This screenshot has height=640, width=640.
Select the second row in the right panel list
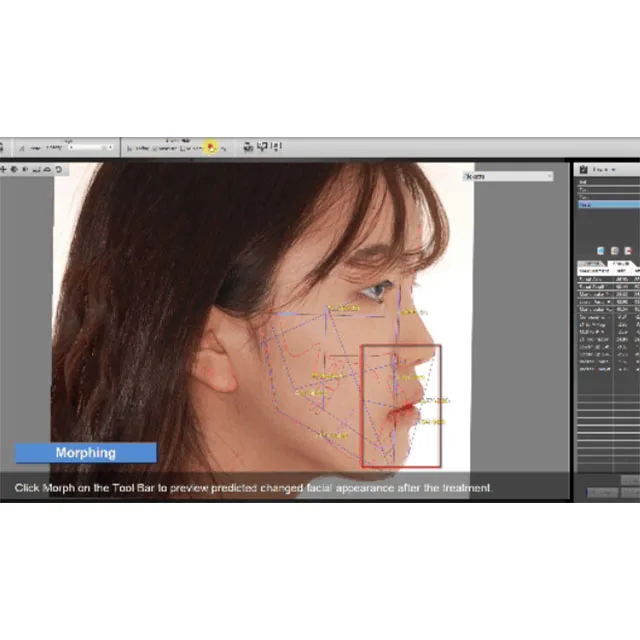click(x=608, y=190)
